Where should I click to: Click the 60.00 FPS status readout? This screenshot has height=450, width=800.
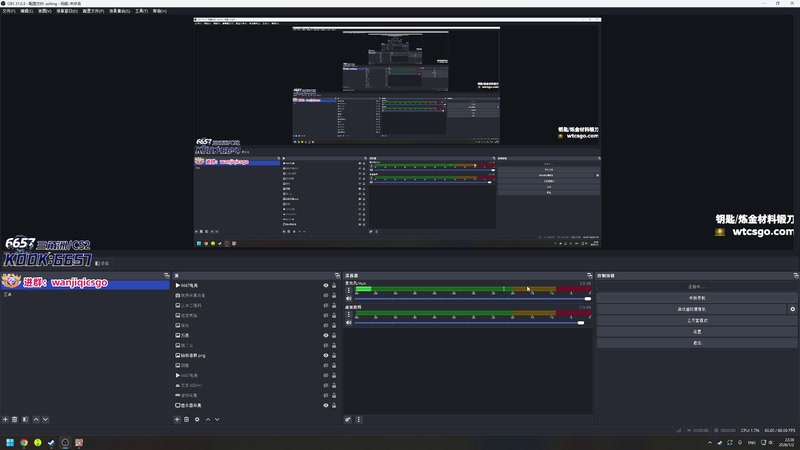tap(780, 431)
